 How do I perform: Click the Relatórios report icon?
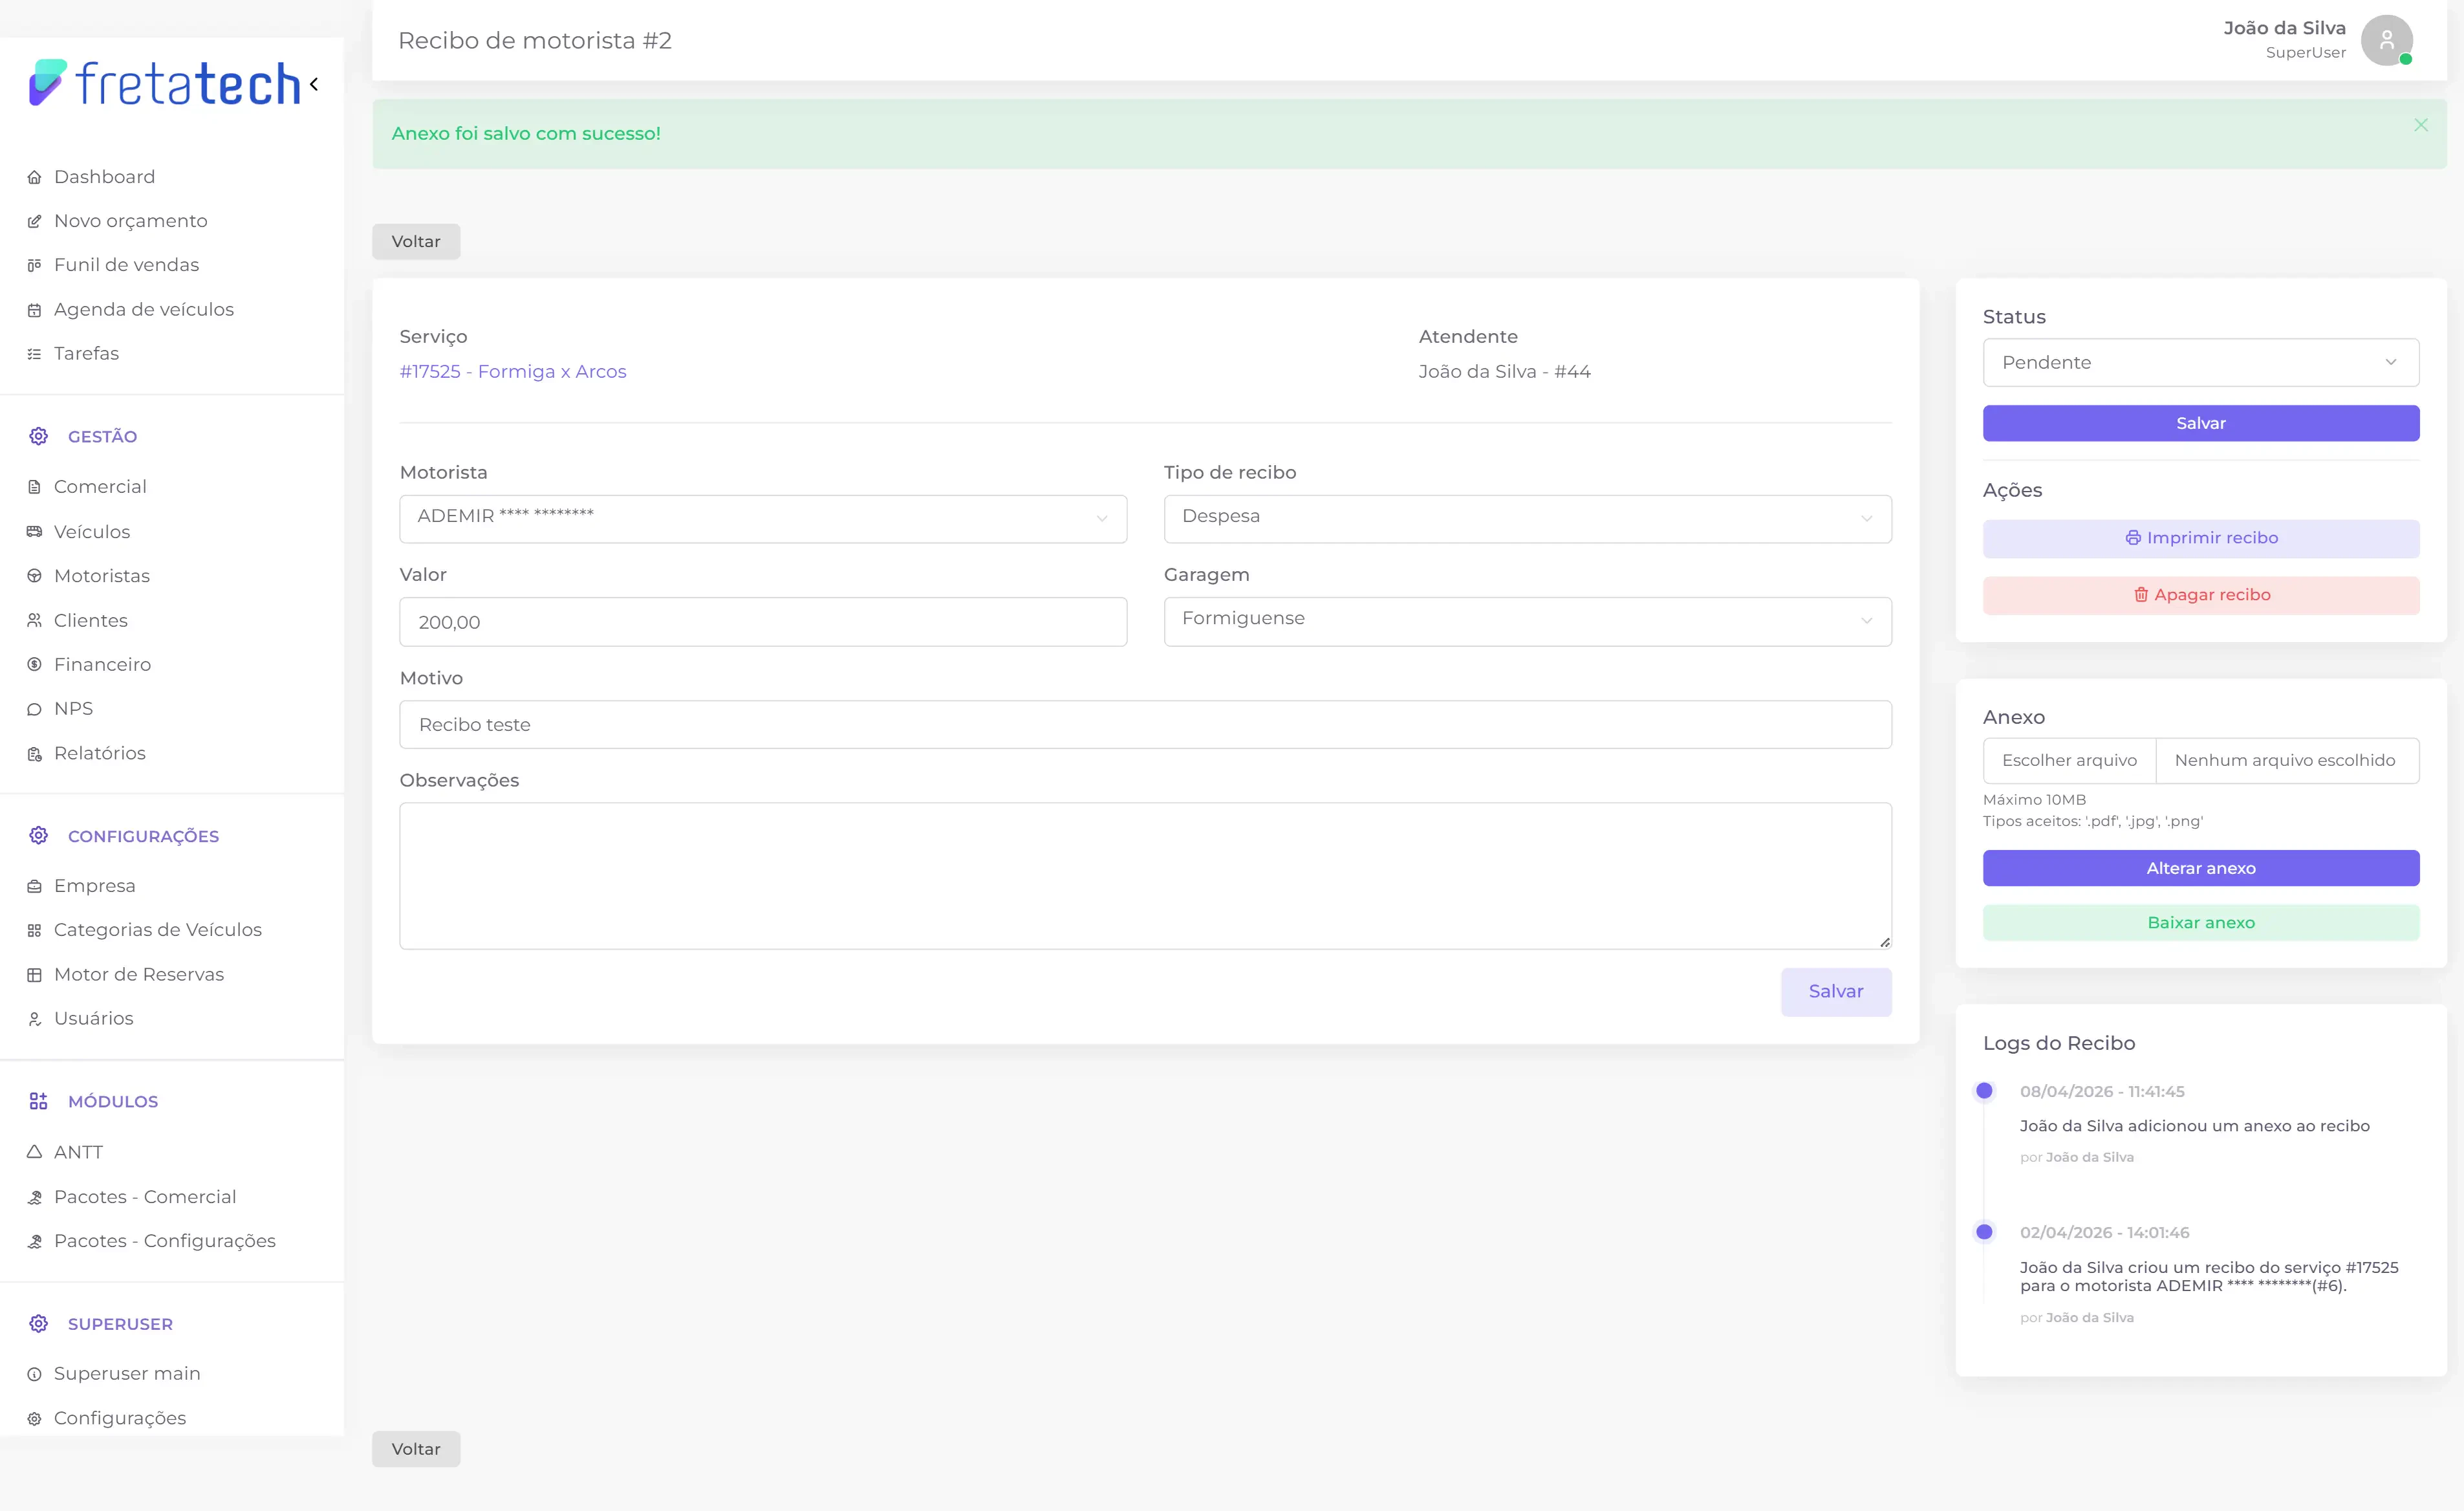[x=34, y=753]
